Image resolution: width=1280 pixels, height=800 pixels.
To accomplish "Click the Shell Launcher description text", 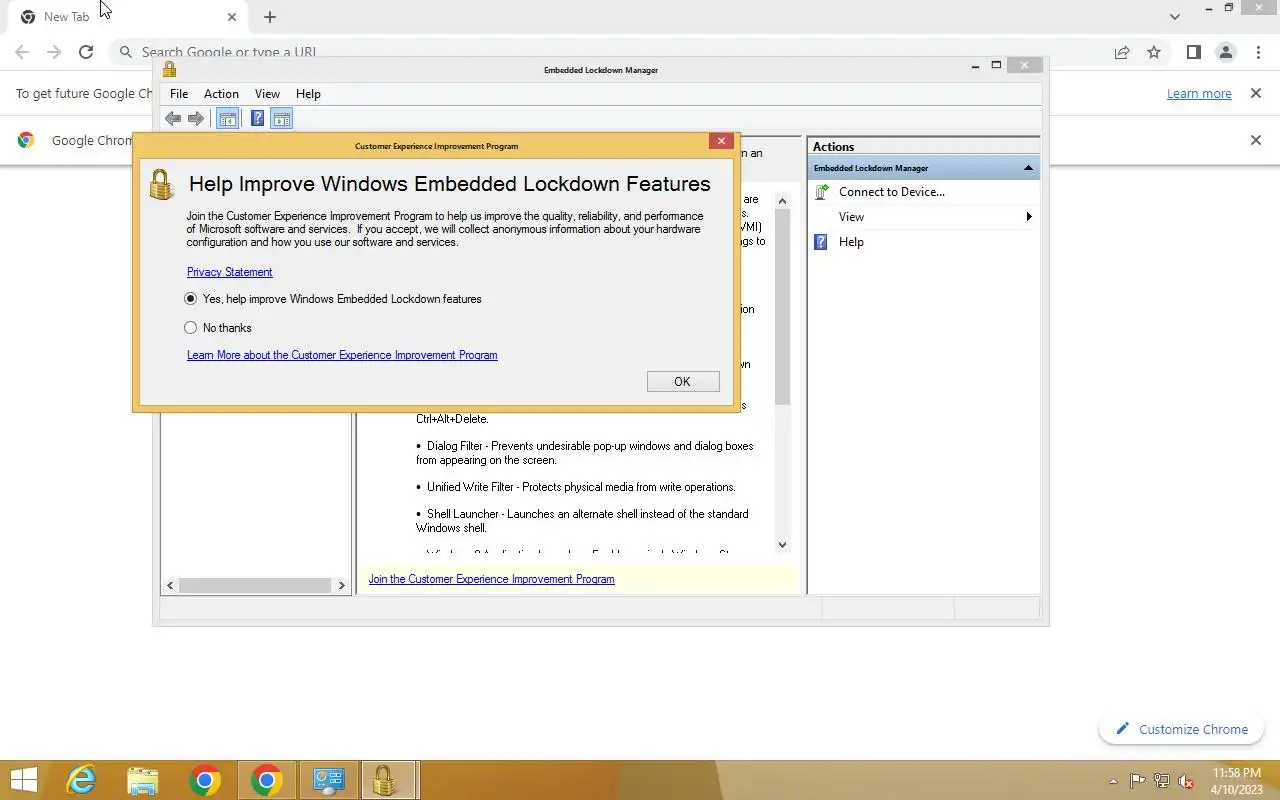I will (582, 521).
